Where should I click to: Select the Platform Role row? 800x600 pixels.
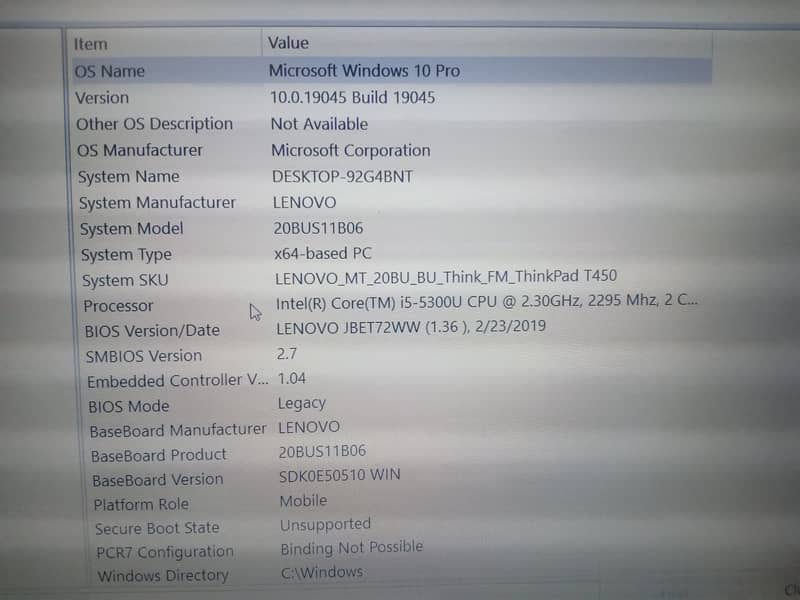(x=141, y=505)
